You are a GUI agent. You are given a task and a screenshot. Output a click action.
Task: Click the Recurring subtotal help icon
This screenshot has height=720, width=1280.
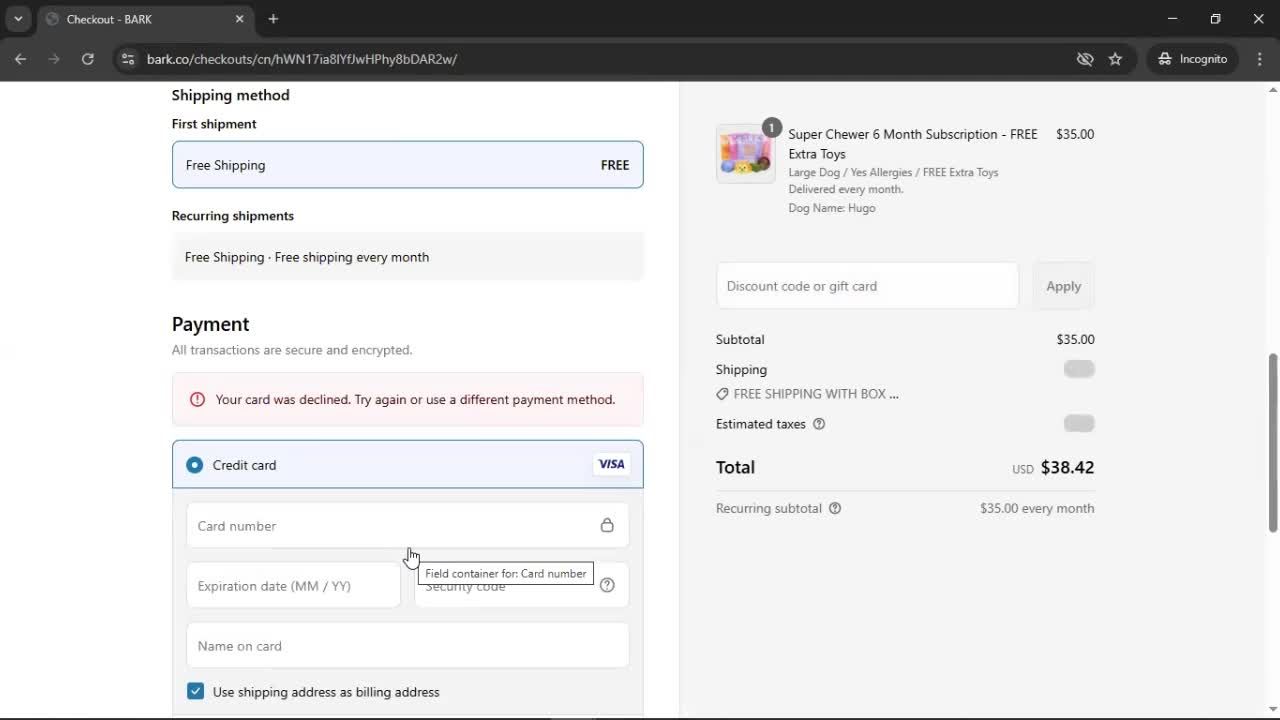pos(835,508)
